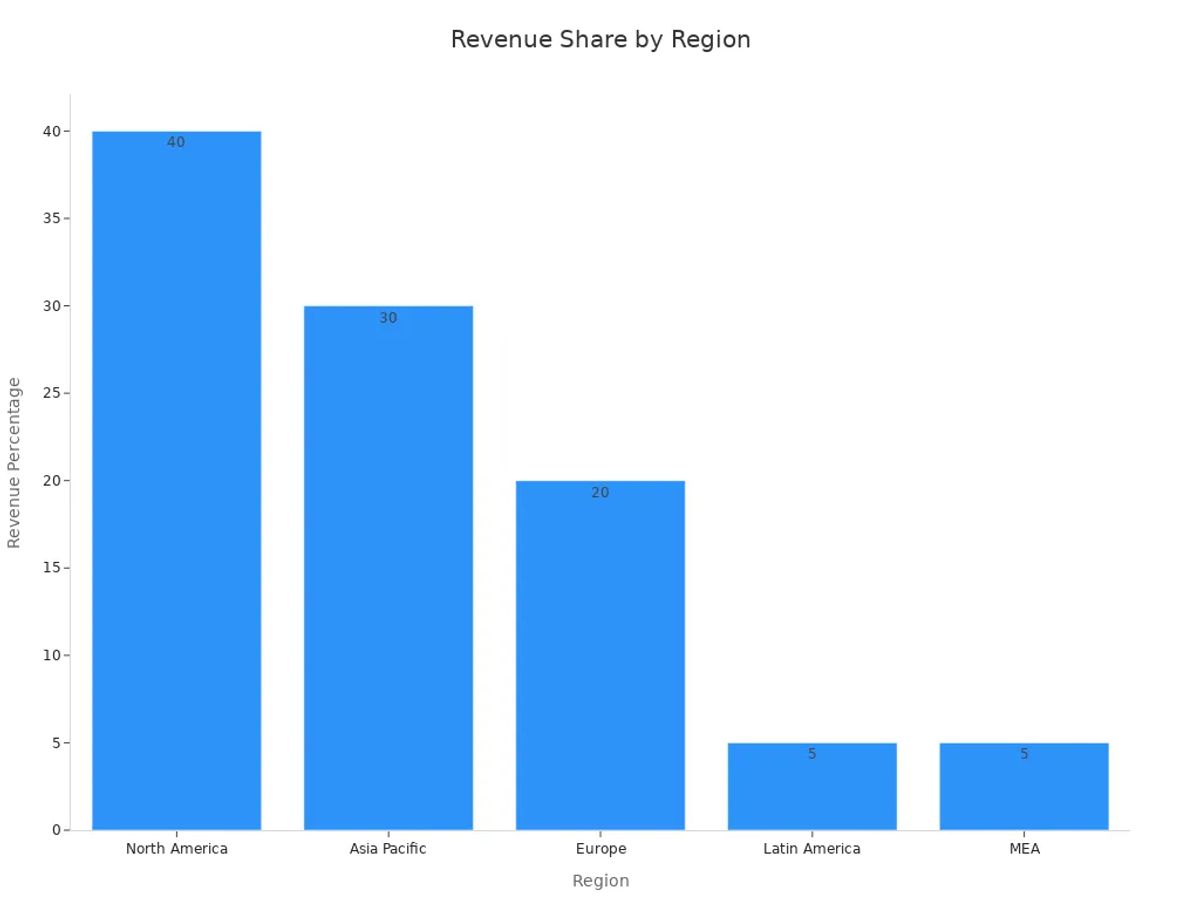Screen dimensions: 1200x900
Task: Select the chart title Revenue Share by Region
Action: pos(600,39)
